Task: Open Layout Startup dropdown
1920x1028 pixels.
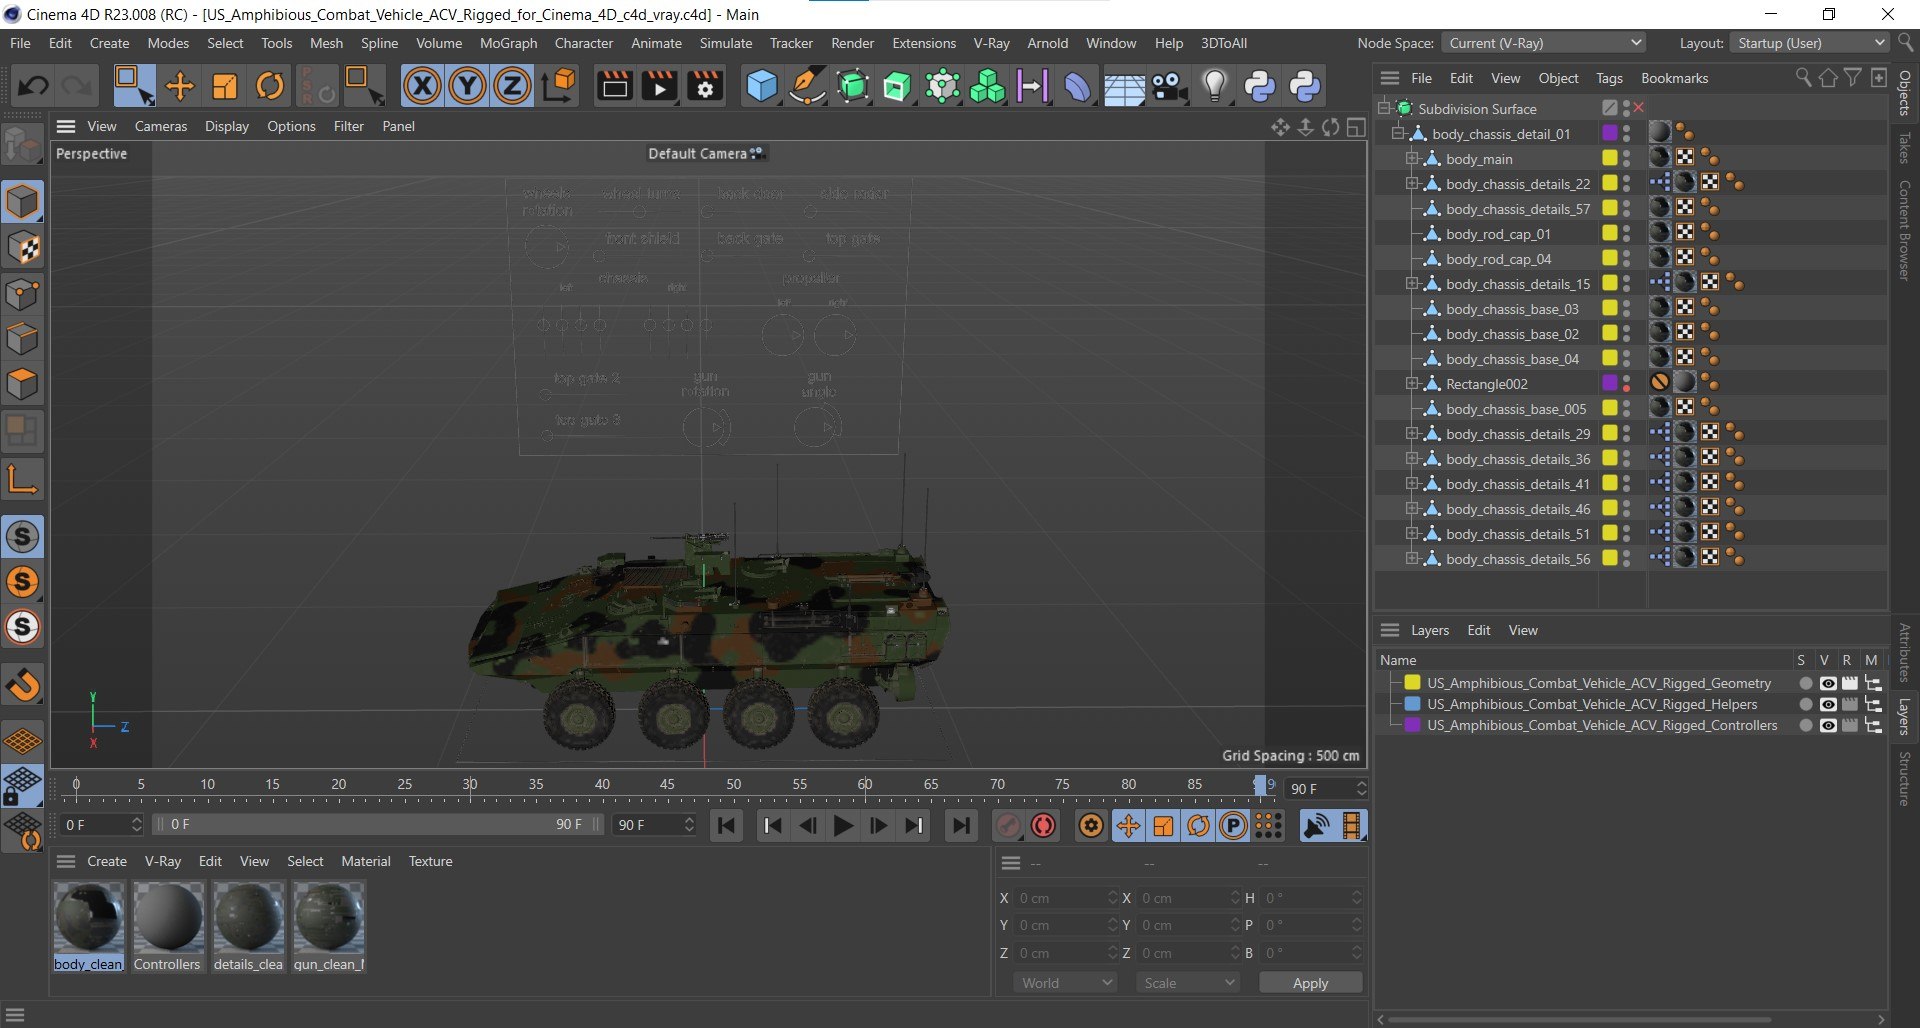Action: pyautogui.click(x=1811, y=43)
